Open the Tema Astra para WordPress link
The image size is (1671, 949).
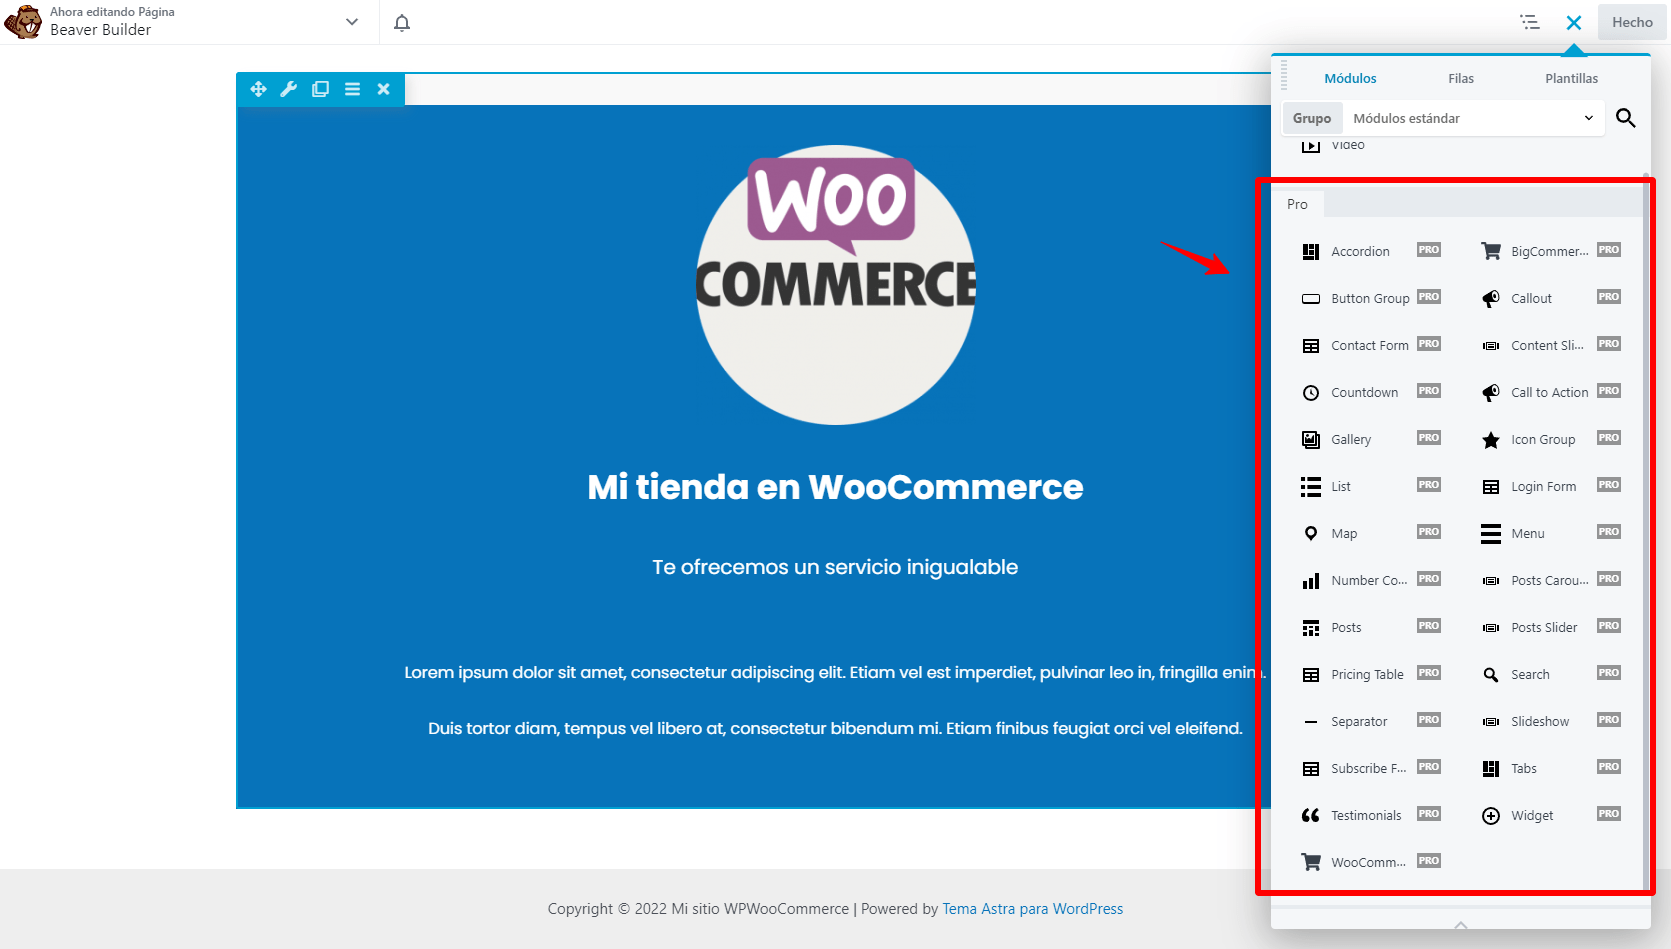click(1031, 908)
